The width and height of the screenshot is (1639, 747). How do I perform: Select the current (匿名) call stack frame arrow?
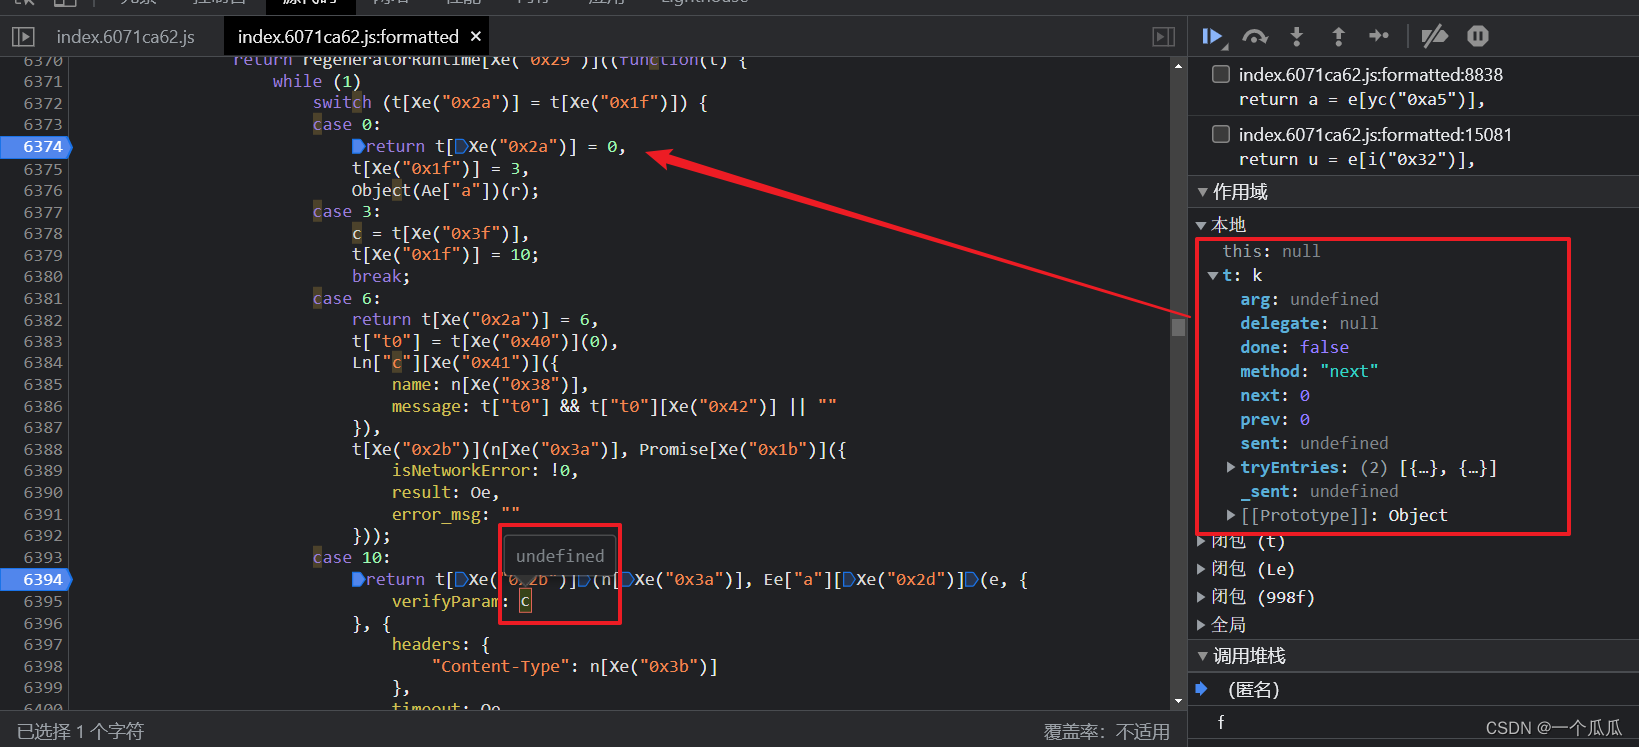[x=1202, y=689]
